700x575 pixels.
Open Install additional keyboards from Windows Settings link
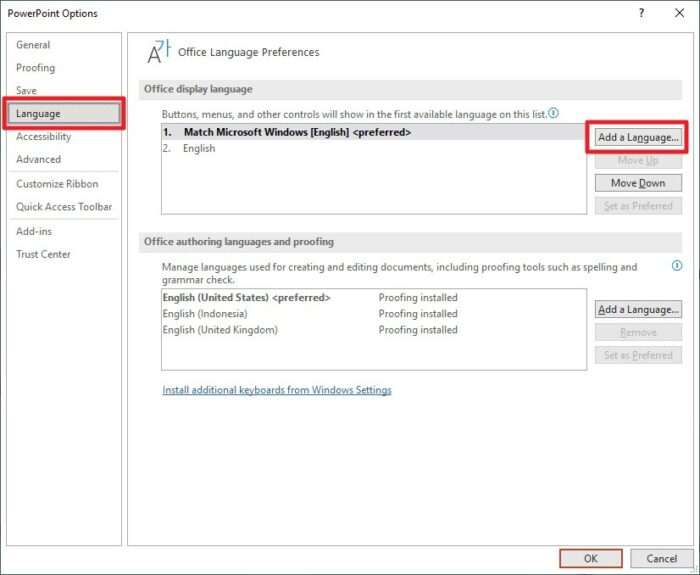pyautogui.click(x=277, y=390)
